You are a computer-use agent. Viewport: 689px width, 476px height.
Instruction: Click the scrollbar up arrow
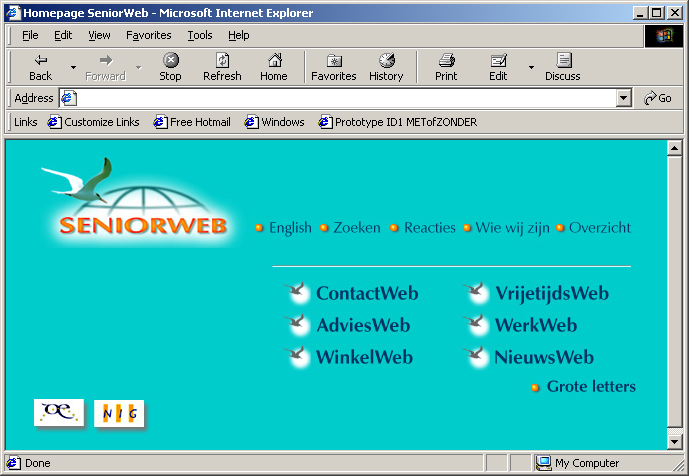pos(674,148)
